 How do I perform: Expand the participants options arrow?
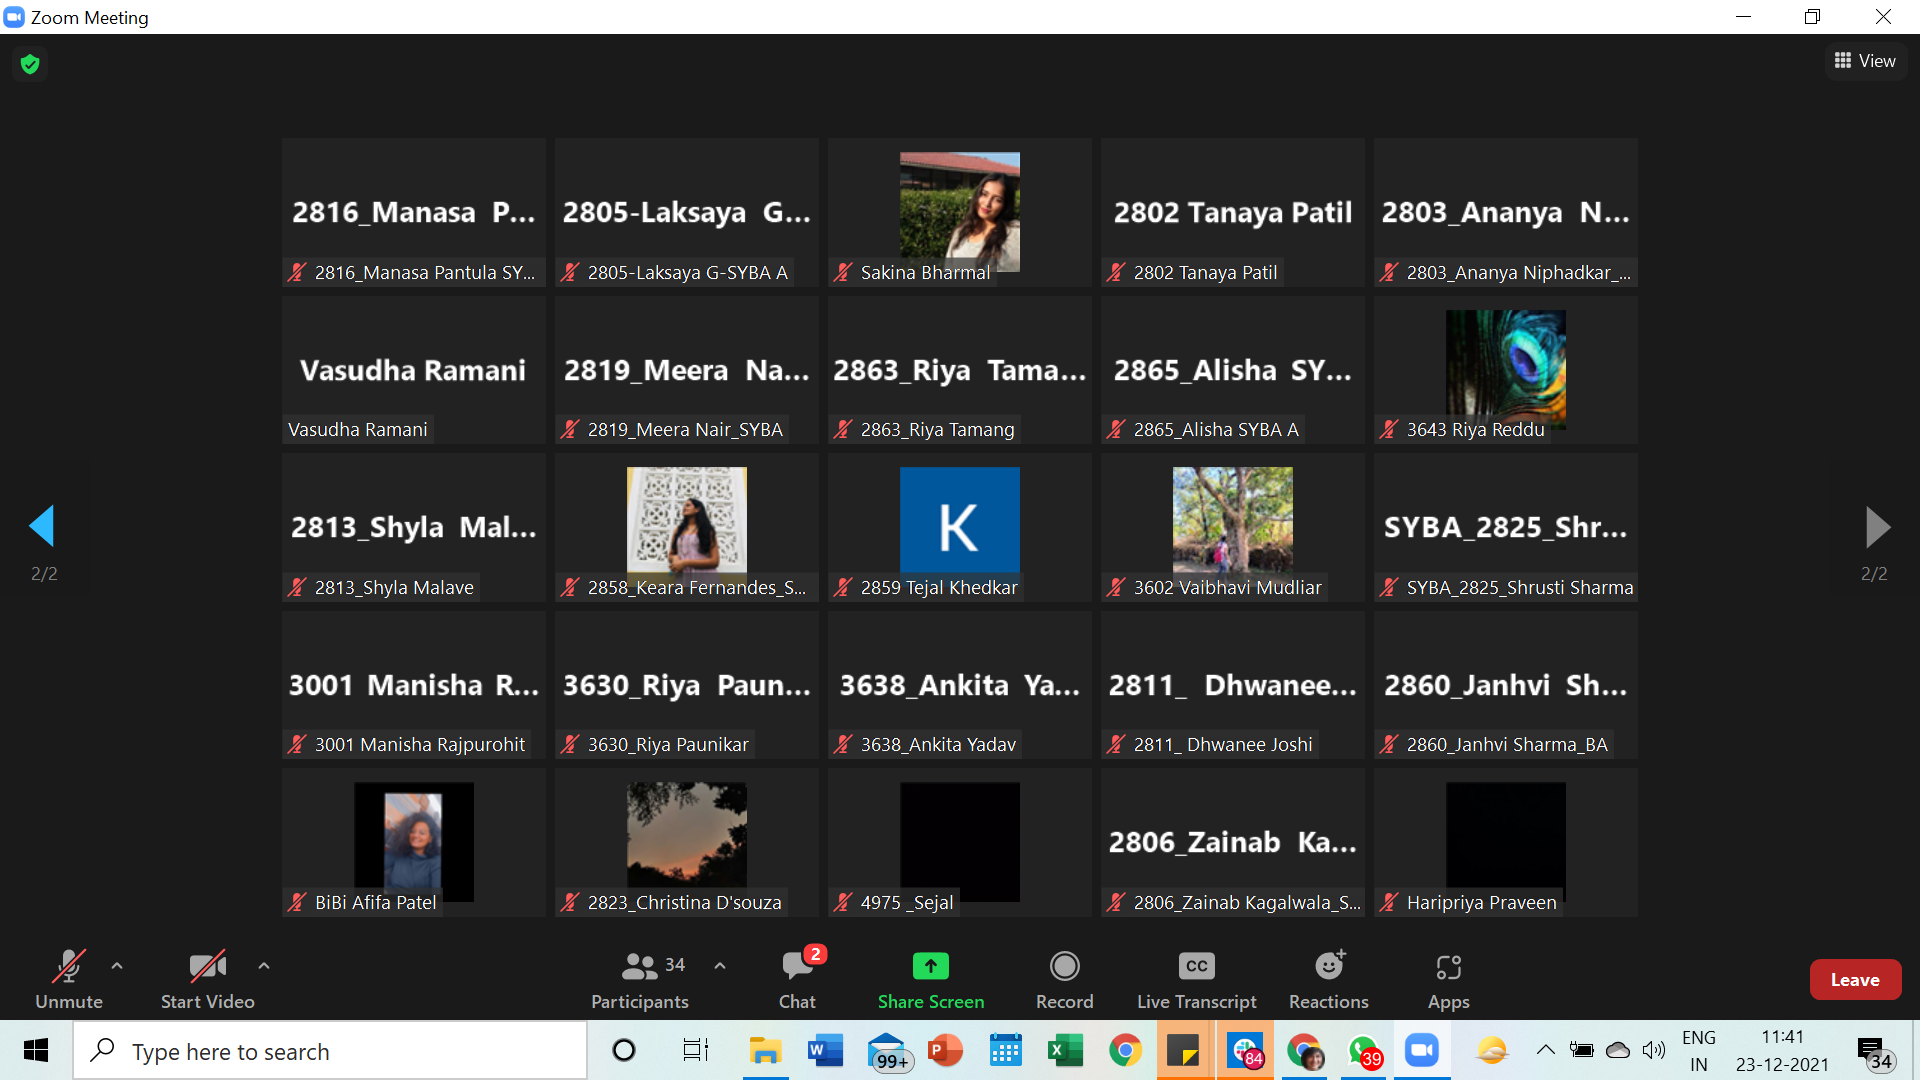click(720, 966)
